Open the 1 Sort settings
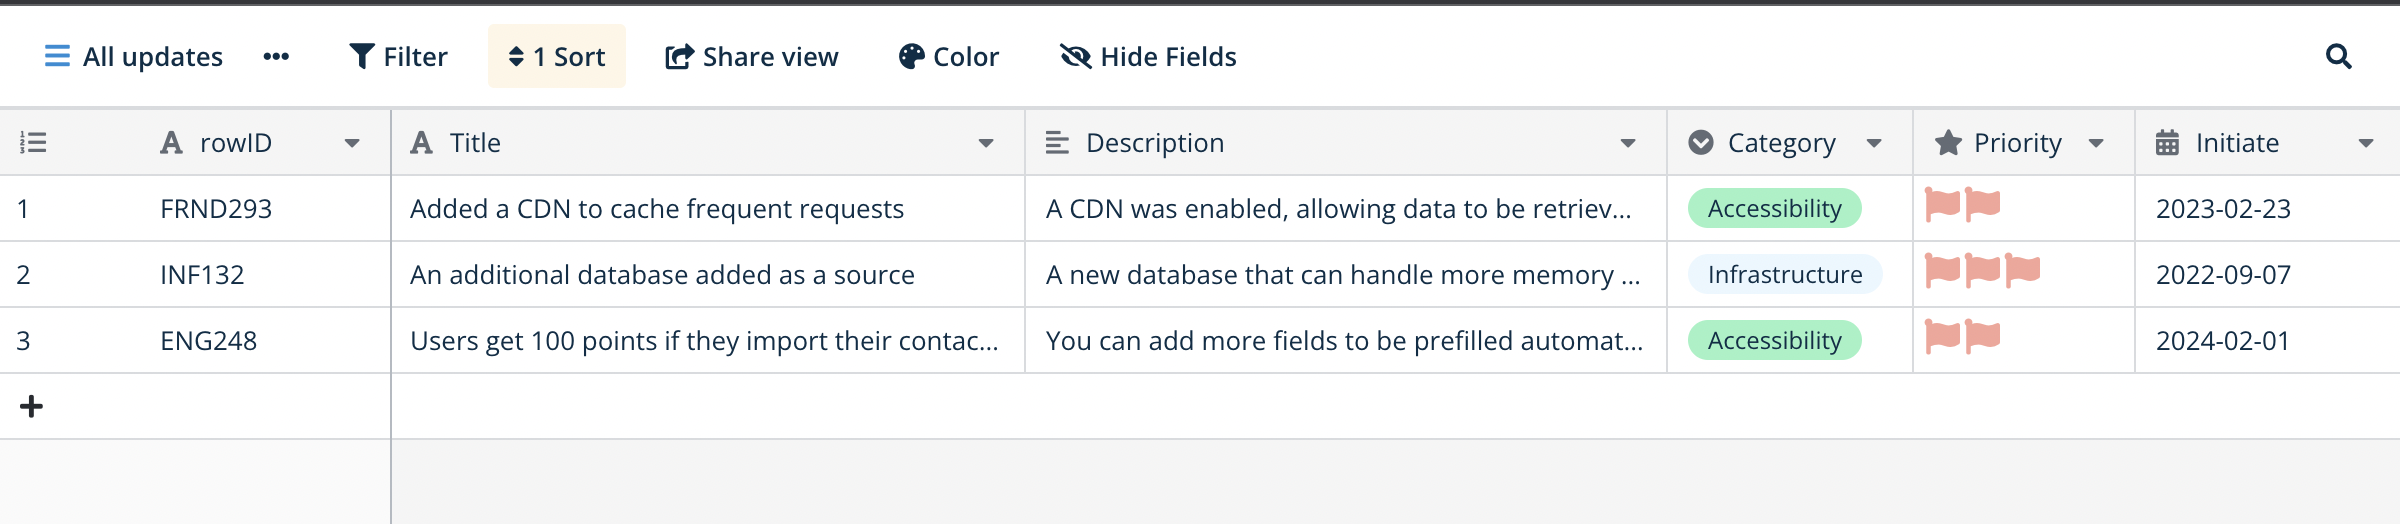2400x524 pixels. point(557,57)
